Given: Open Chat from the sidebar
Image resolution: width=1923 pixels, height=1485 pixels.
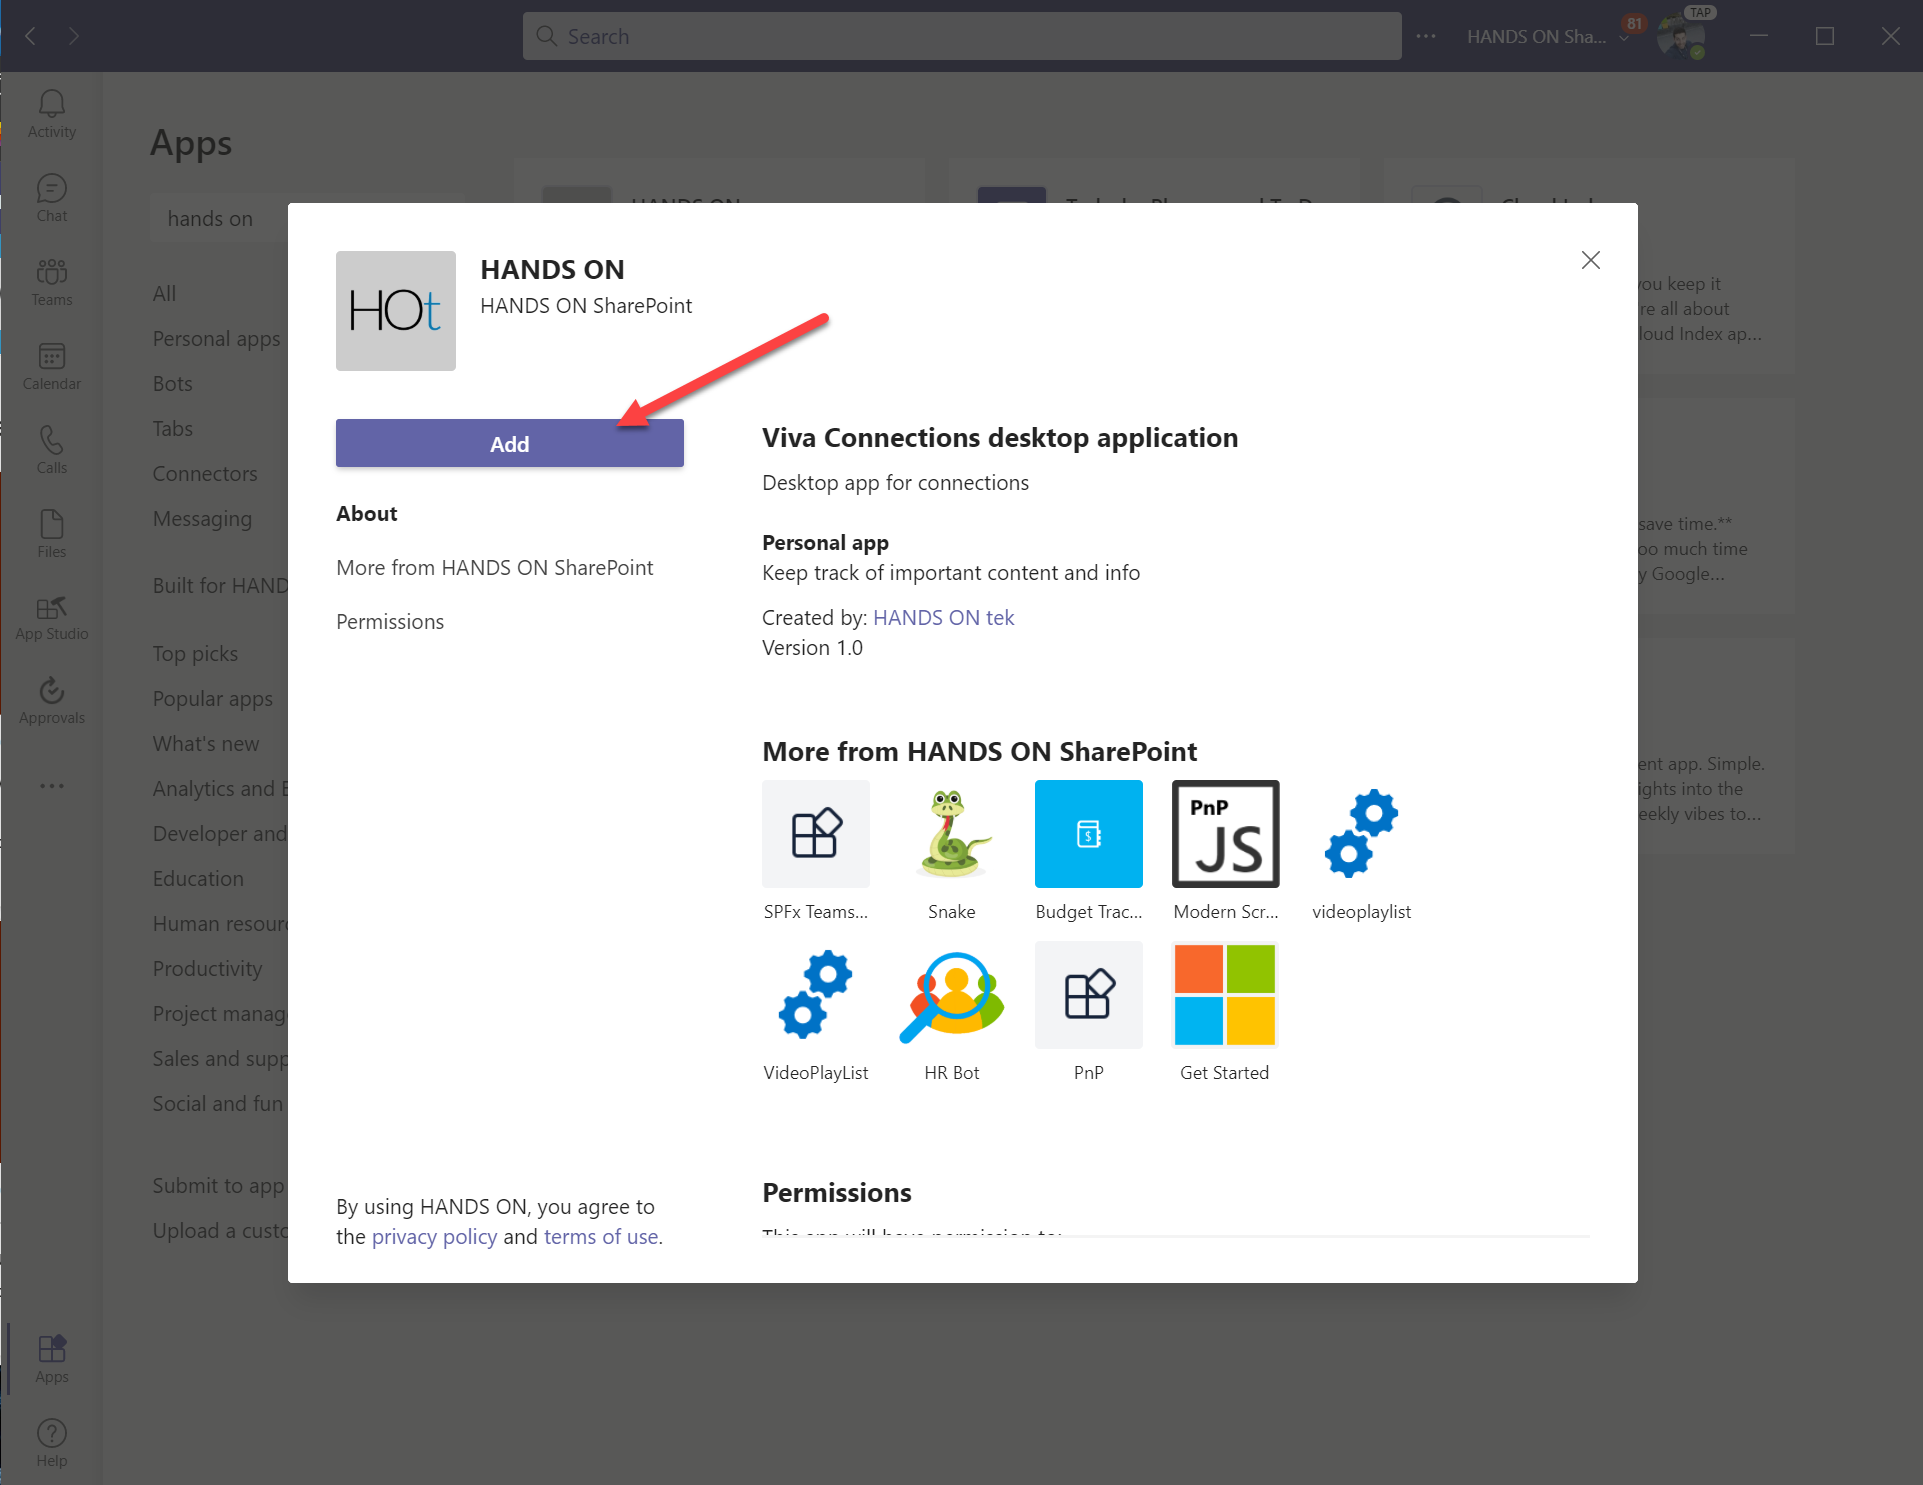Looking at the screenshot, I should (x=51, y=196).
